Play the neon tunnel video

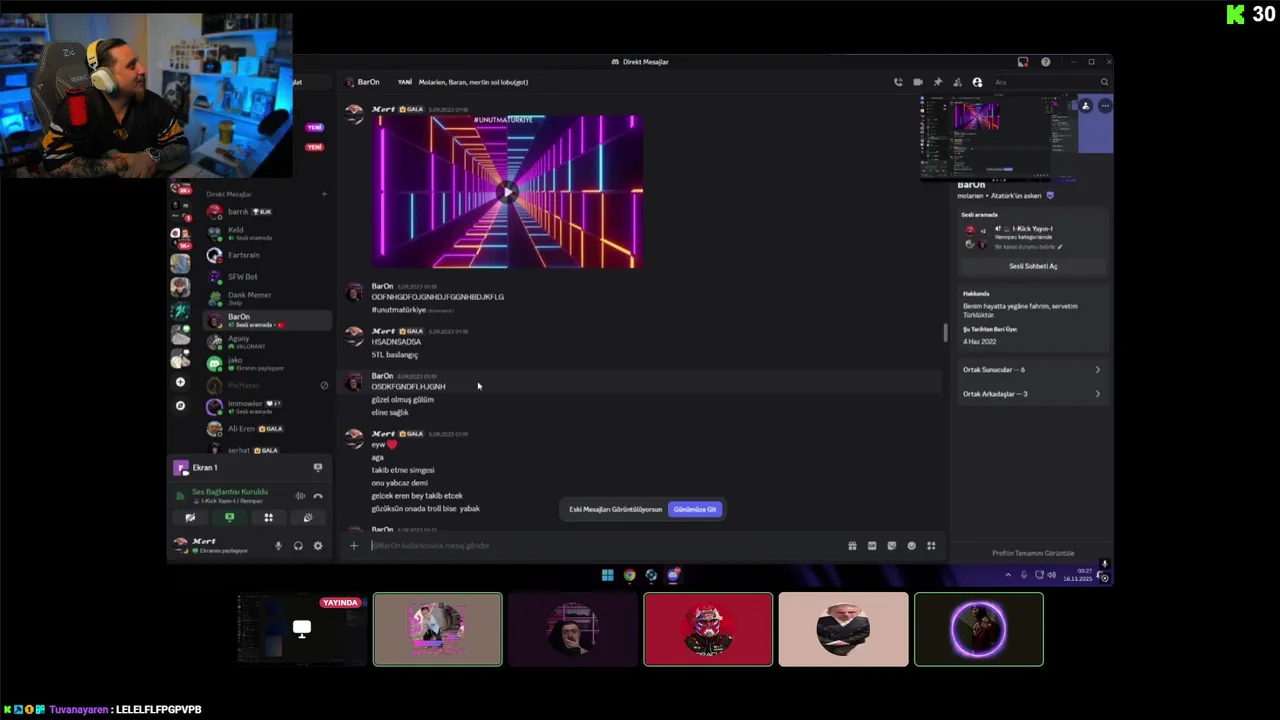click(x=508, y=191)
